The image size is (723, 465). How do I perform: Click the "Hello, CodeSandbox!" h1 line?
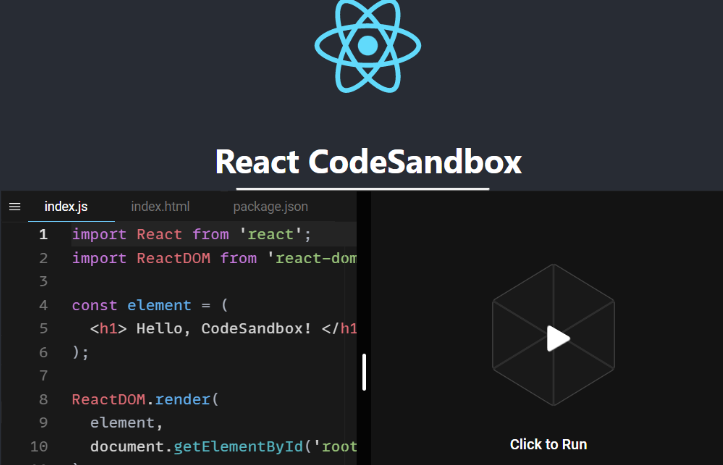(x=224, y=328)
